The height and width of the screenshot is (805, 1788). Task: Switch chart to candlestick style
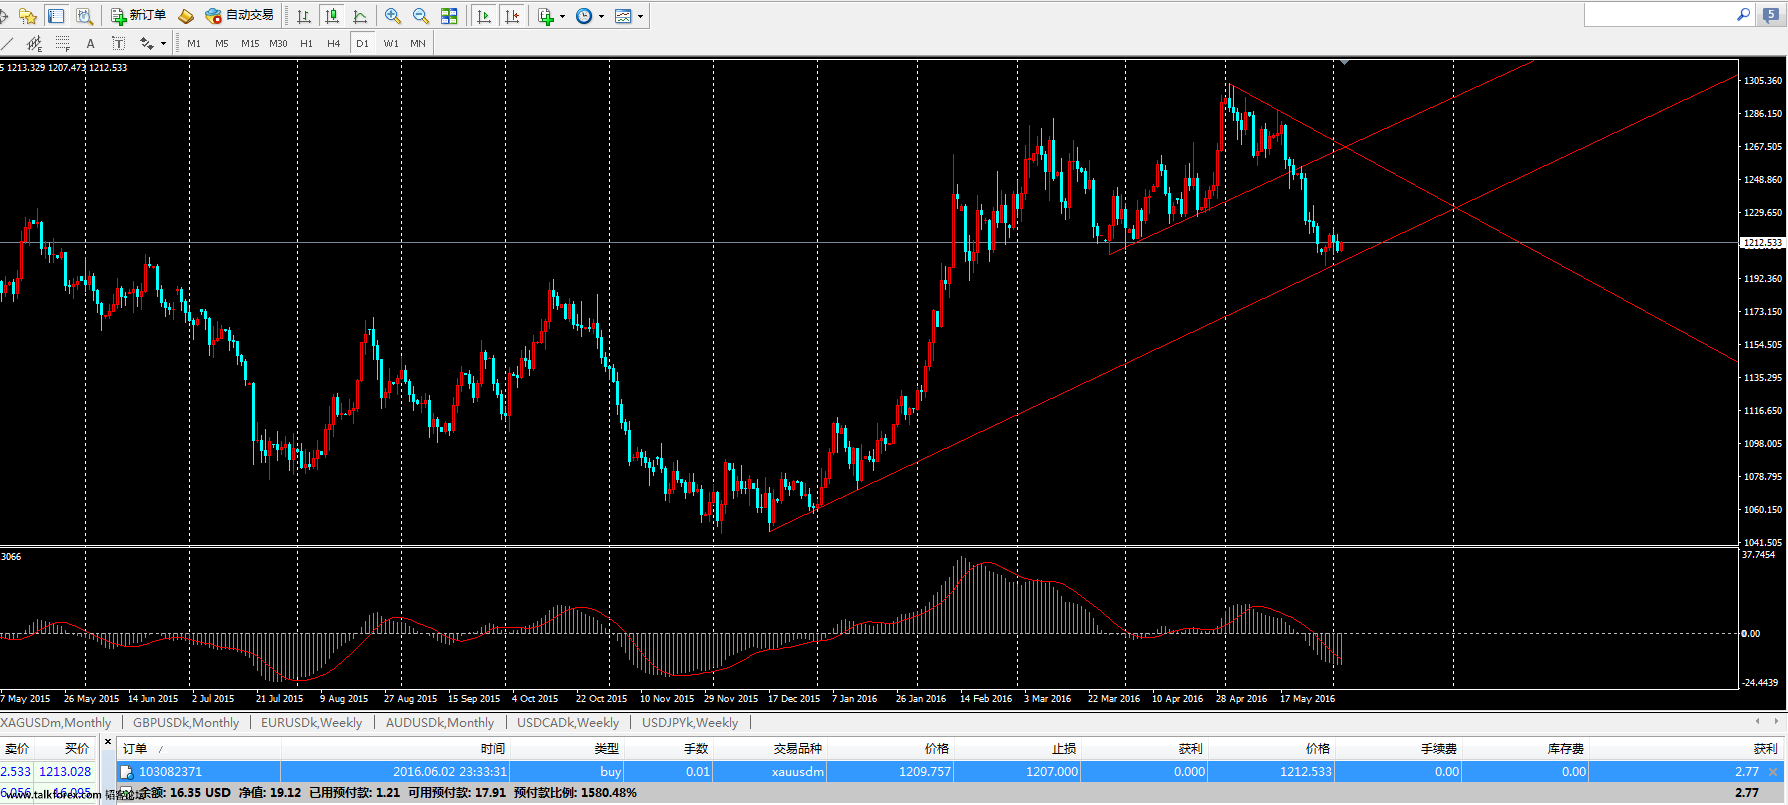tap(332, 16)
